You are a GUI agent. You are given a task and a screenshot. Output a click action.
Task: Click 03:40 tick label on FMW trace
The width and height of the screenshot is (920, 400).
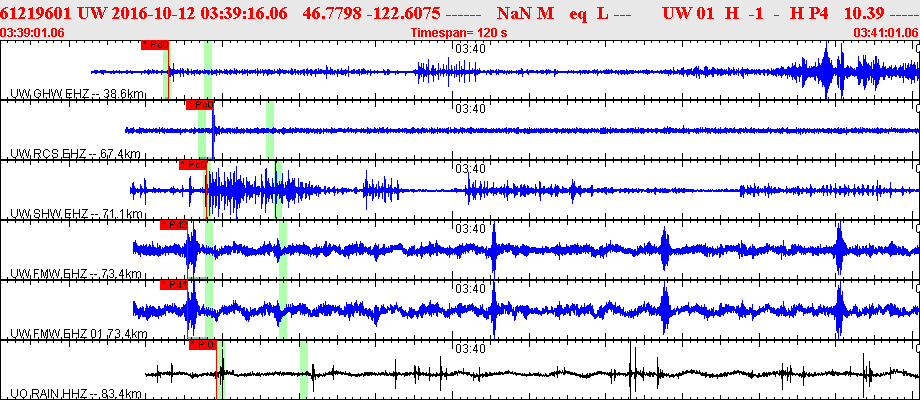[469, 228]
